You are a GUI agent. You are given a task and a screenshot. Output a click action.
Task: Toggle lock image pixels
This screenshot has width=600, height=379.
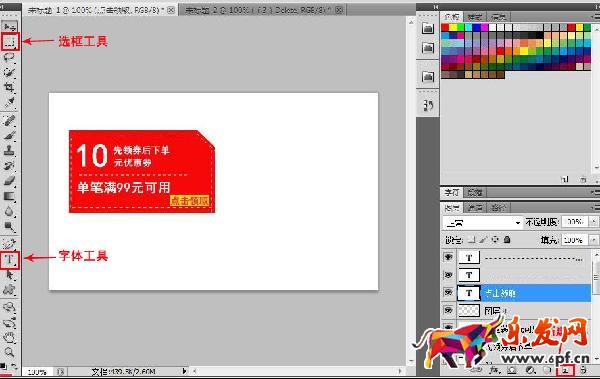tap(483, 240)
